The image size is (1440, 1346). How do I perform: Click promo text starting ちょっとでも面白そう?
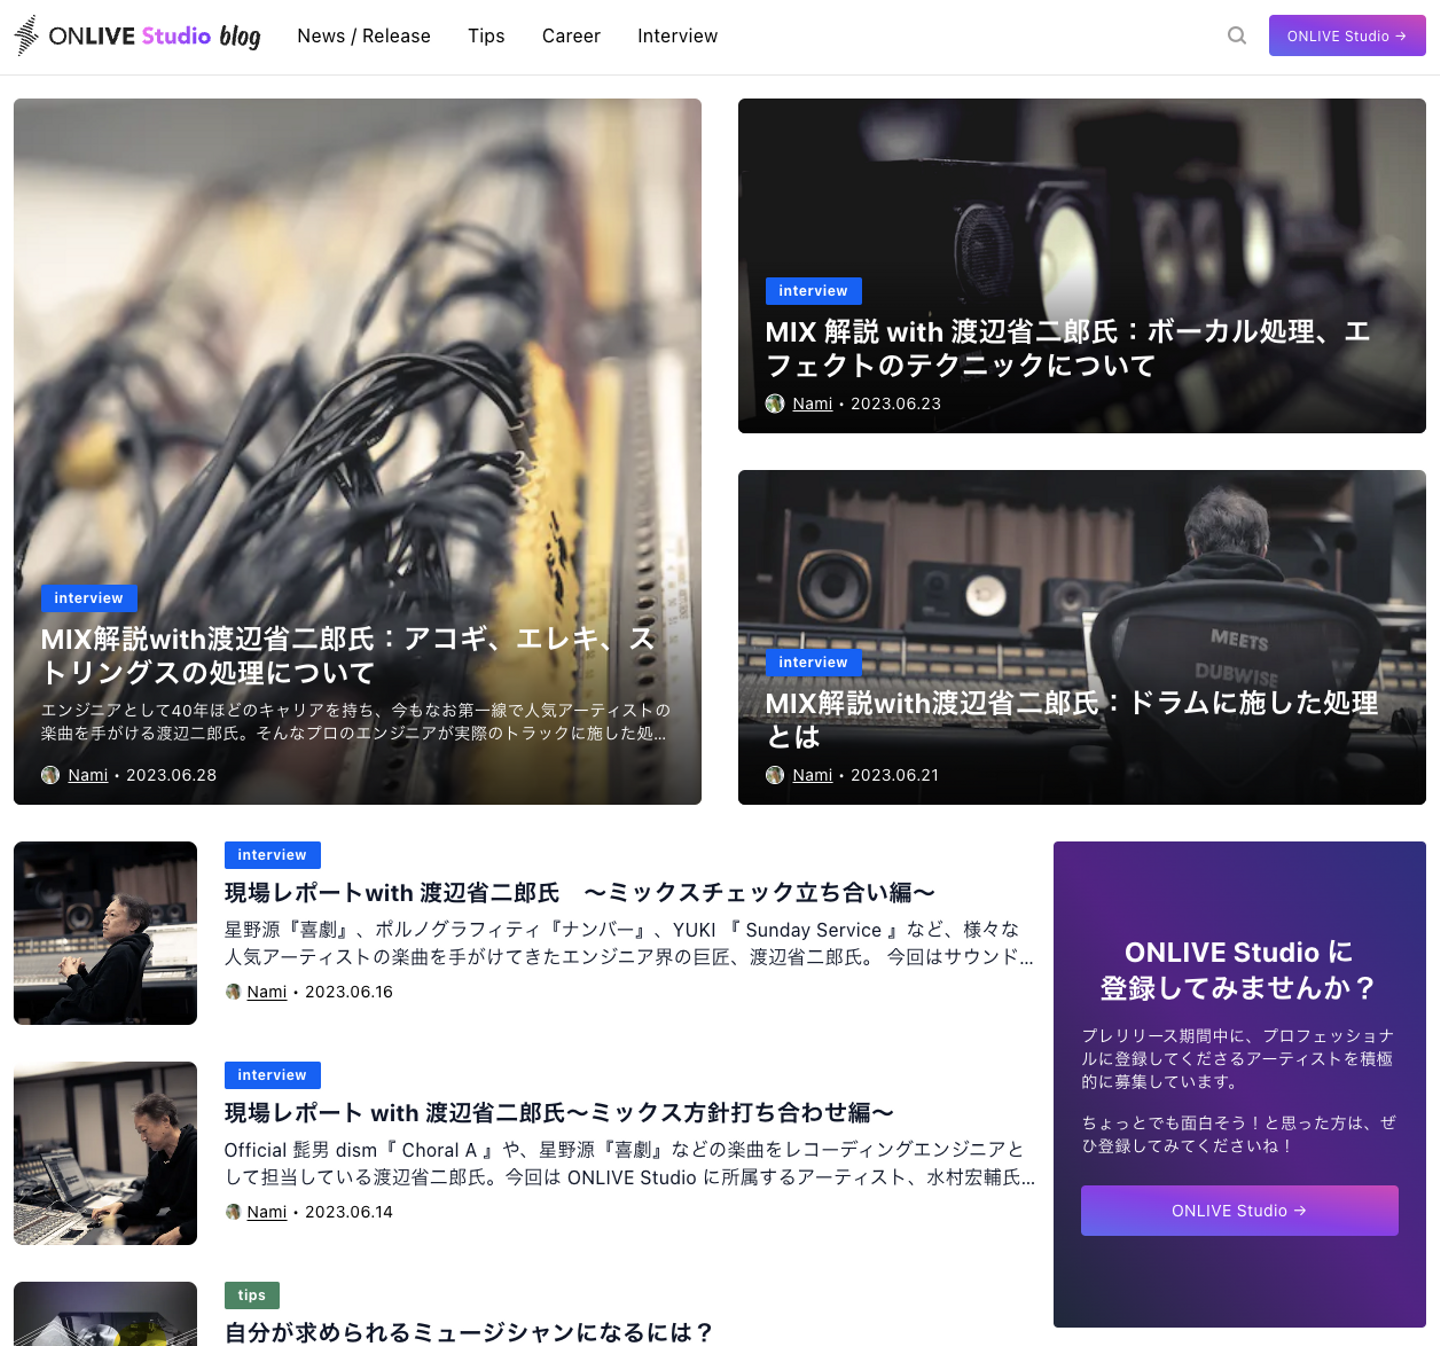point(1239,1134)
